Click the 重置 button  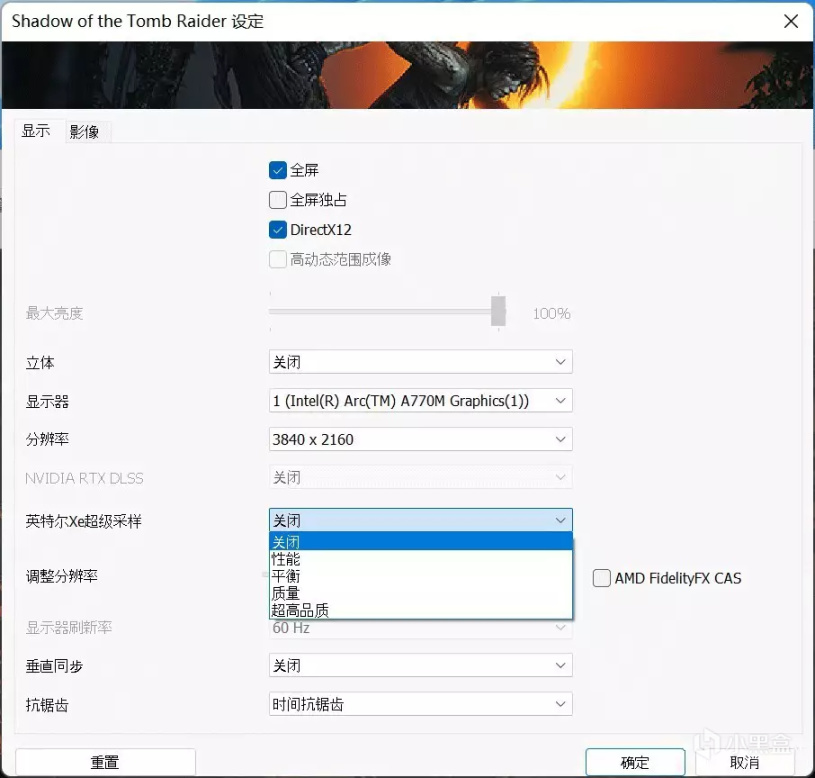pos(106,762)
